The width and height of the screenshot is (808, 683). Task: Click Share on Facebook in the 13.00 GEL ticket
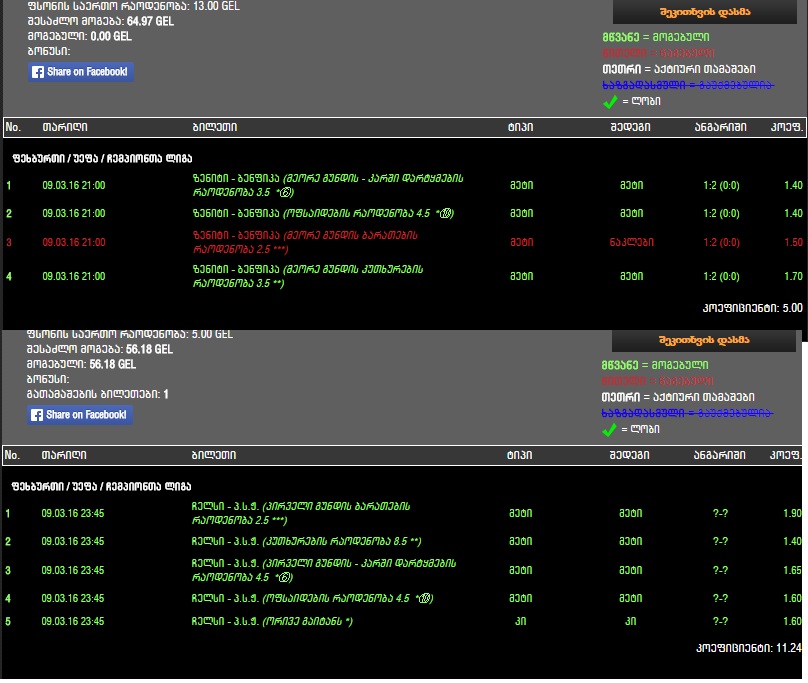point(81,72)
